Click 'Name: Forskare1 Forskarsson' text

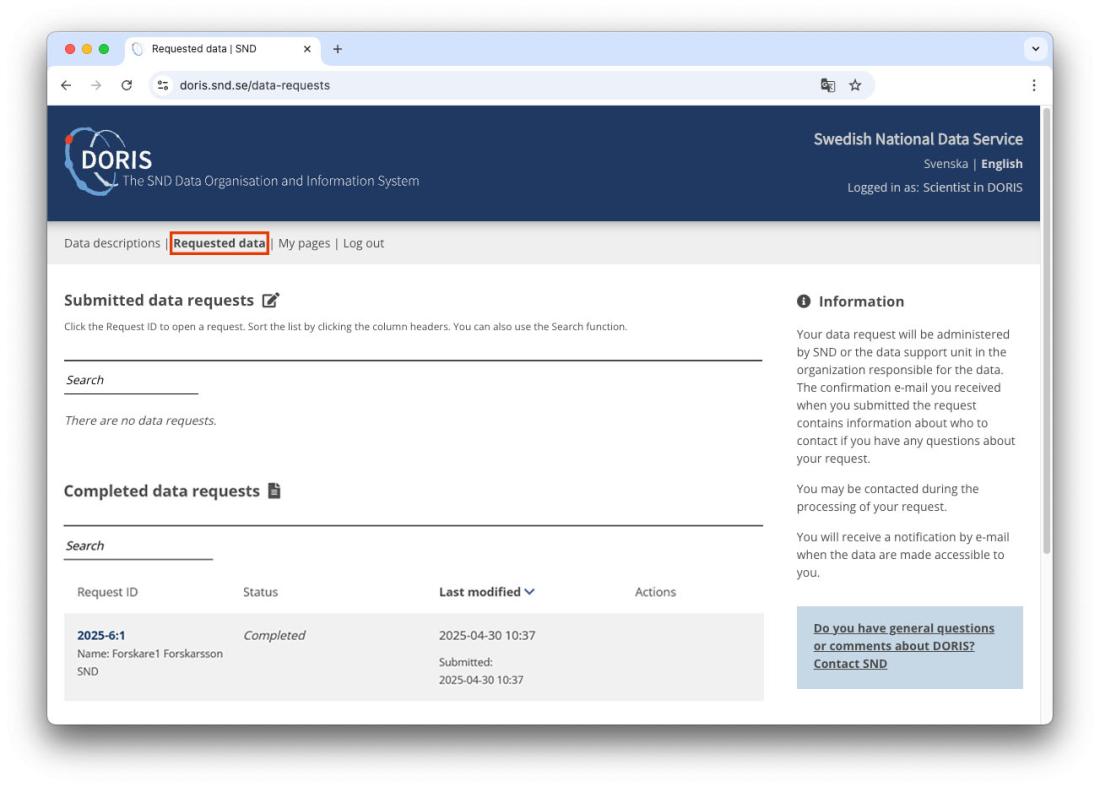[x=149, y=653]
